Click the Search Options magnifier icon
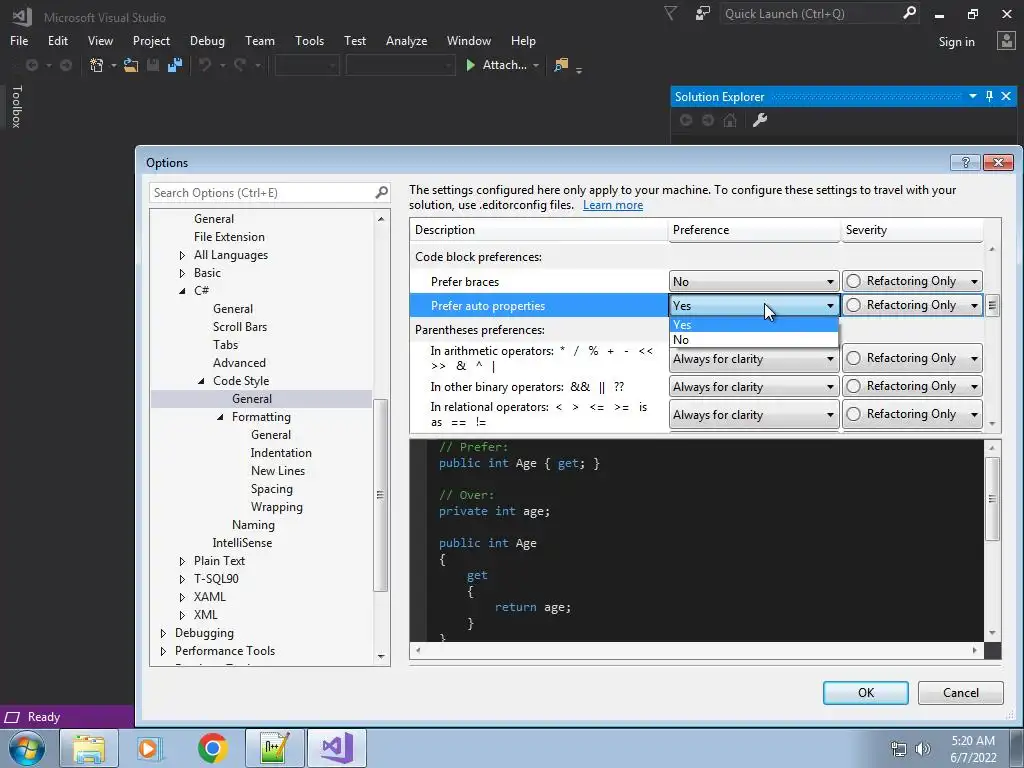This screenshot has width=1024, height=768. 381,192
